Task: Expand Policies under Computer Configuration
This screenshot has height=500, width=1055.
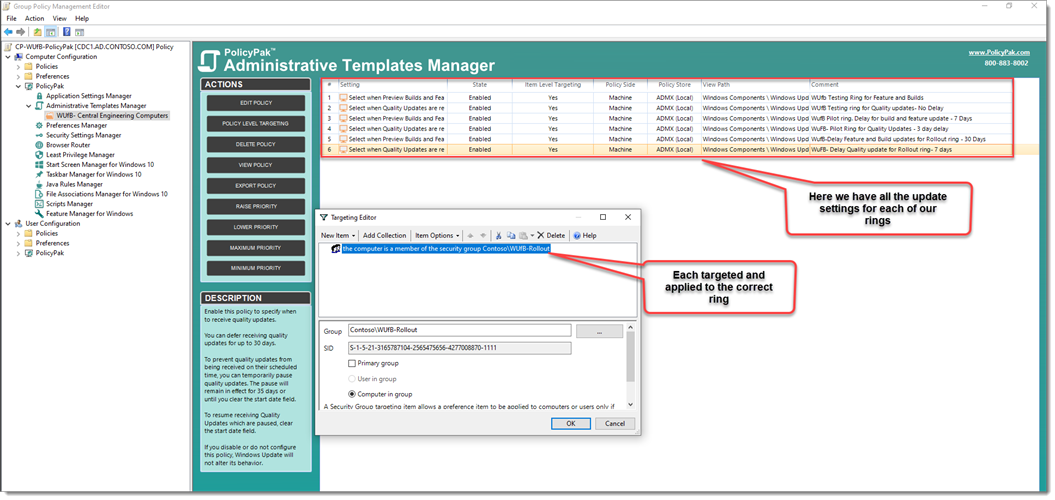Action: pyautogui.click(x=18, y=67)
